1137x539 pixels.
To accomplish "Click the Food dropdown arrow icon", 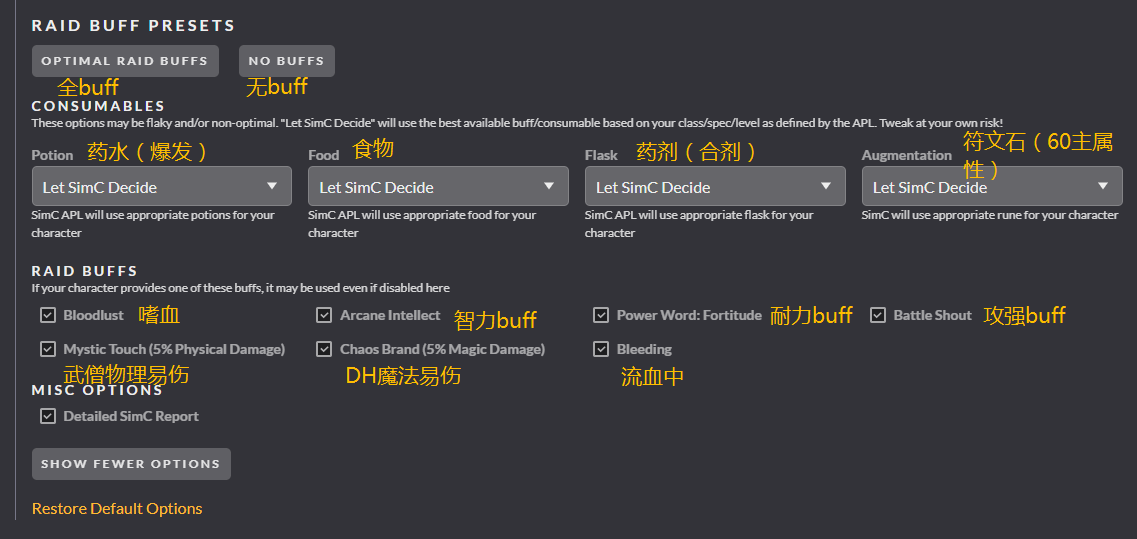I will coord(549,186).
